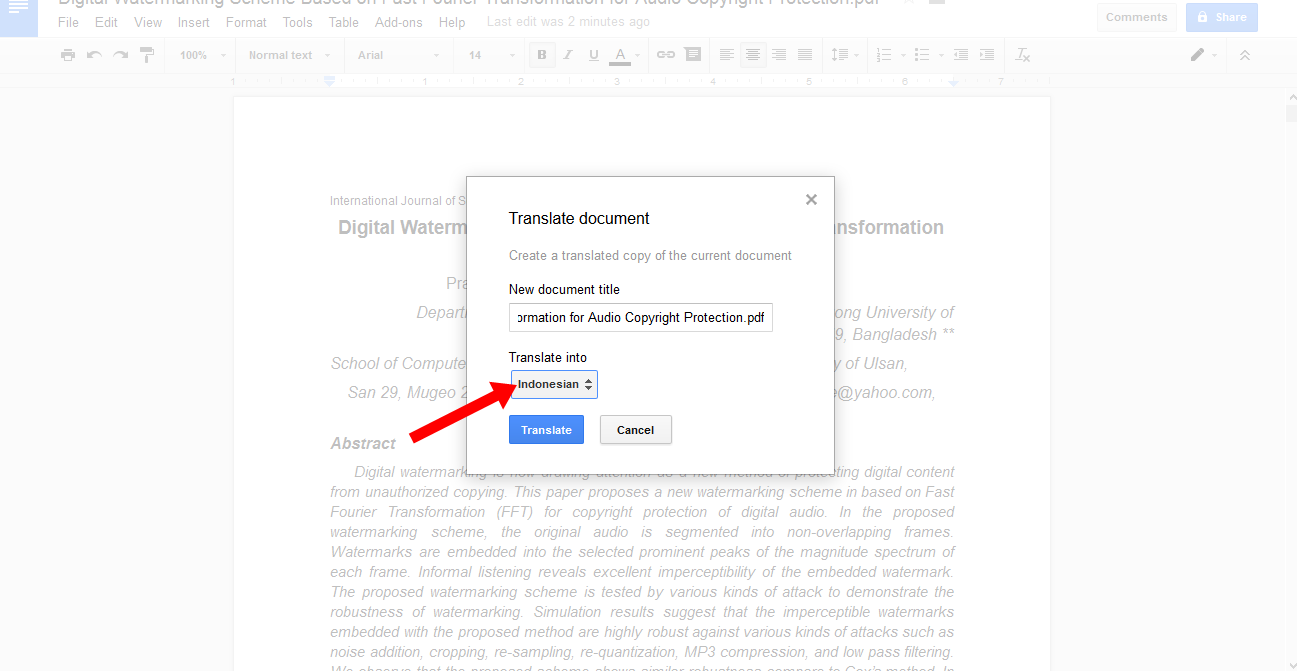Click the Bulleted list icon

pos(922,55)
